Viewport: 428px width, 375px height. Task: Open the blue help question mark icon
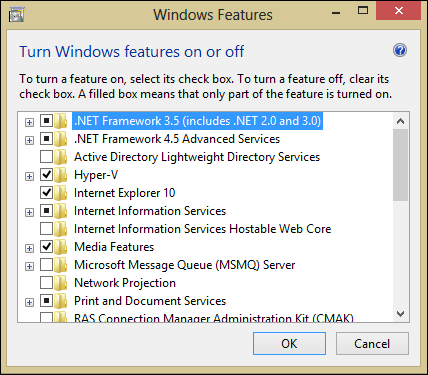[400, 50]
